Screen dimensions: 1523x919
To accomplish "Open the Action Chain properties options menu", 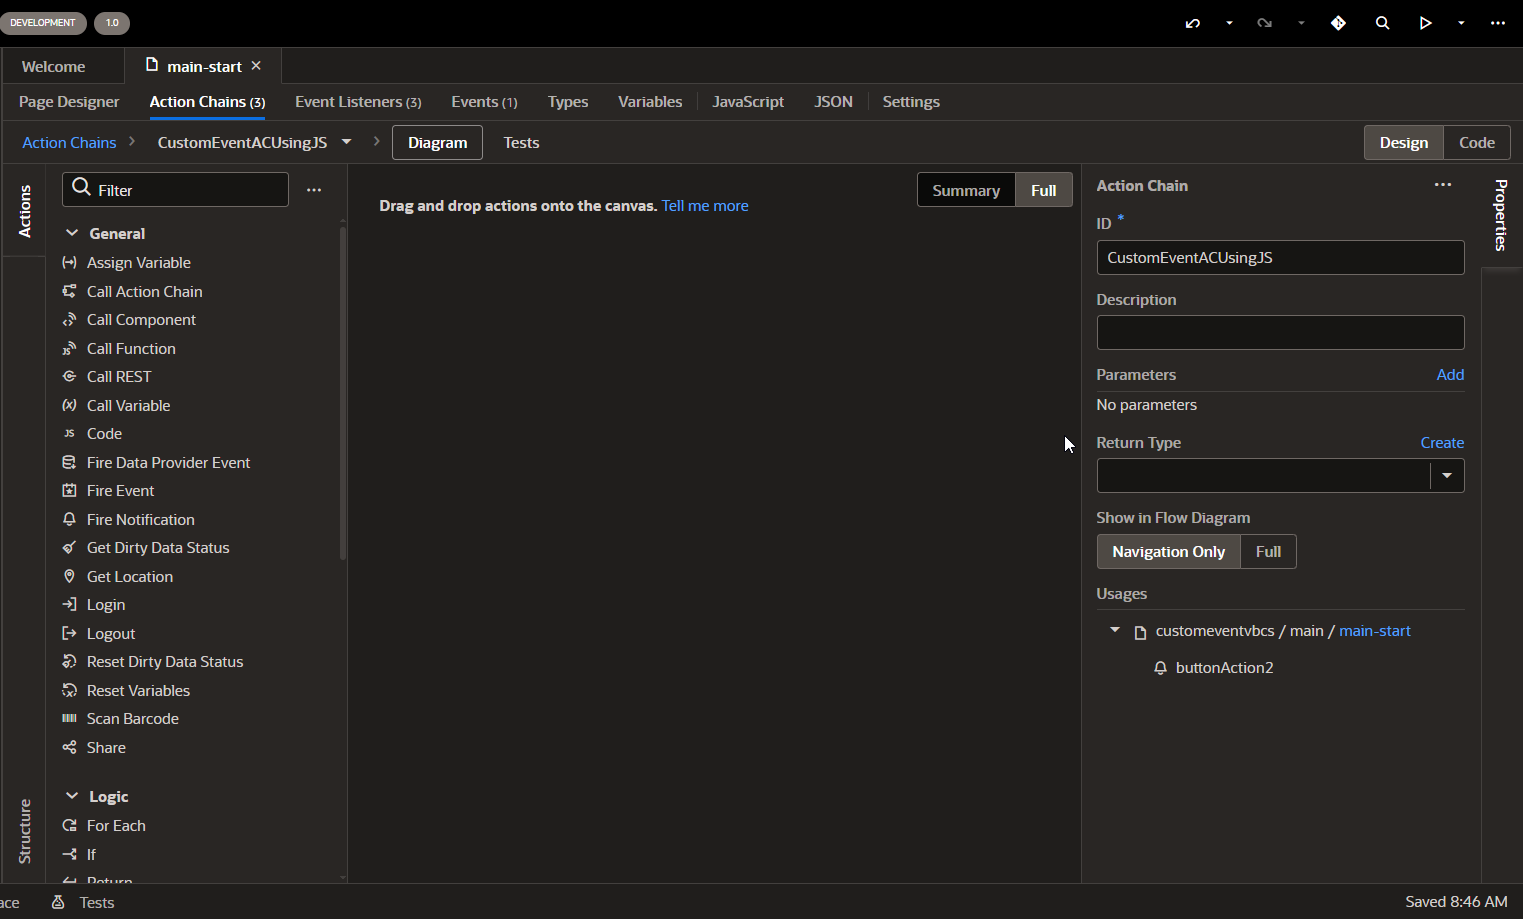I will pos(1442,185).
